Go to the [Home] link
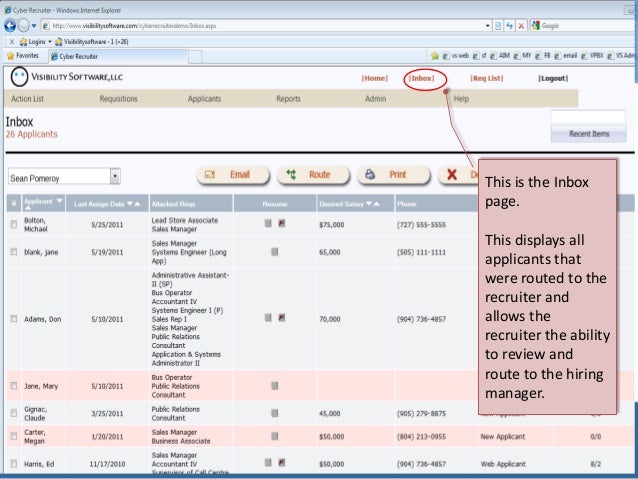The width and height of the screenshot is (638, 479). tap(375, 78)
